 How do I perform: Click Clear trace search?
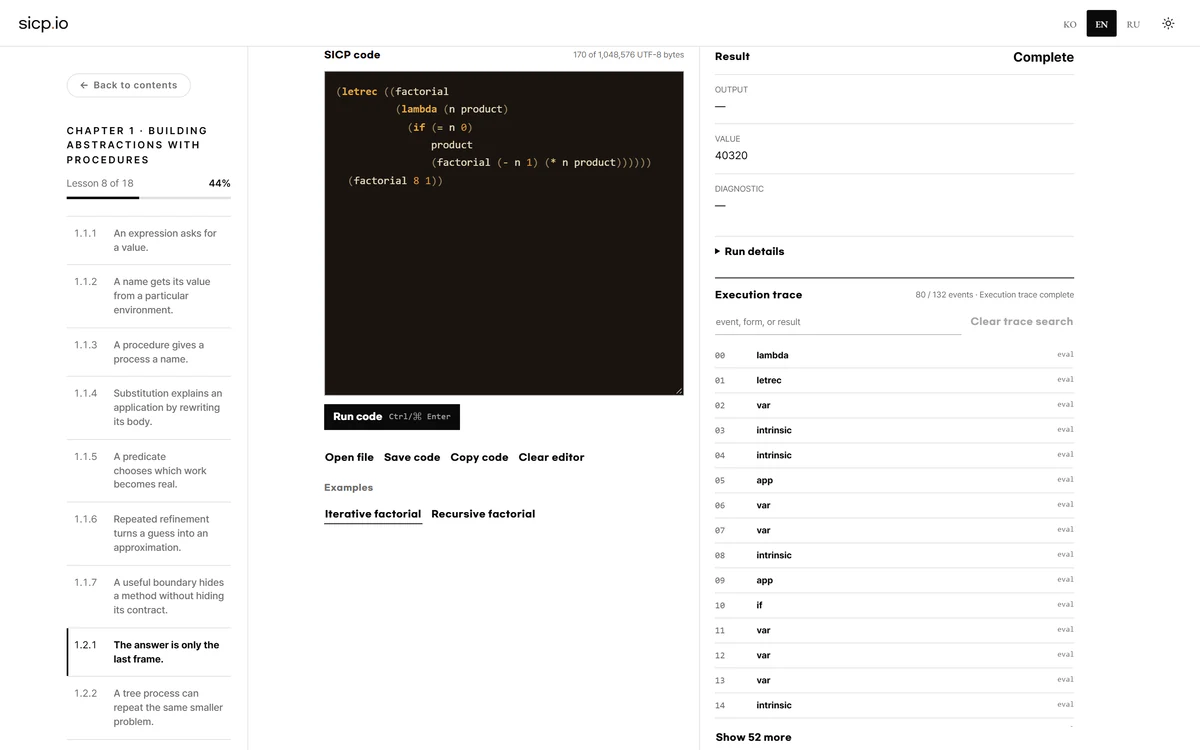click(1021, 321)
